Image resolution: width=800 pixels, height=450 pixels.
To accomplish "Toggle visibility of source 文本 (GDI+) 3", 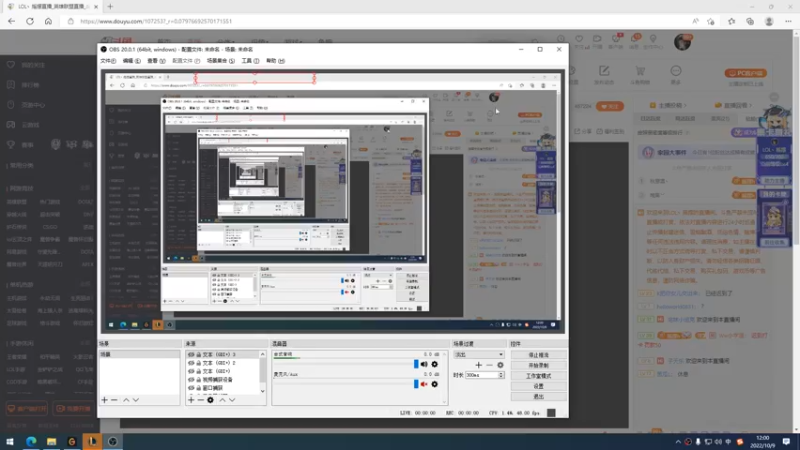I will pyautogui.click(x=191, y=355).
